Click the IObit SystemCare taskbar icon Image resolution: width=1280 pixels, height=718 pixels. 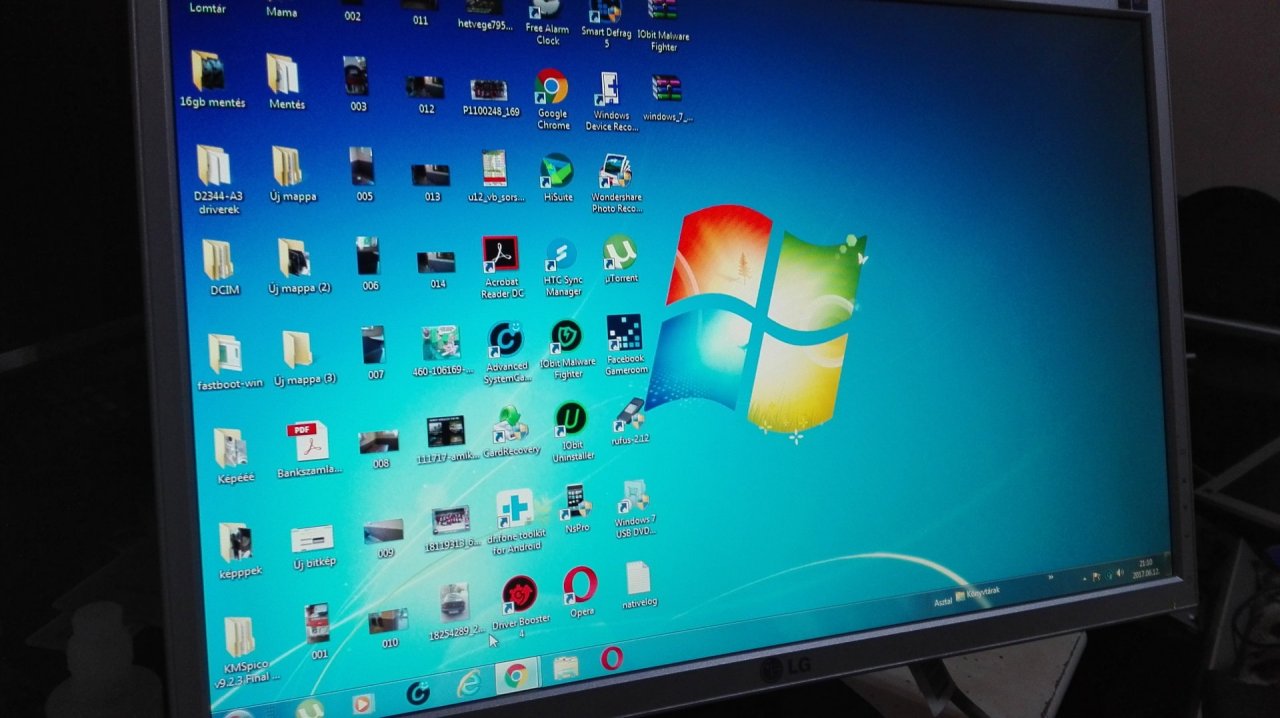tap(418, 693)
